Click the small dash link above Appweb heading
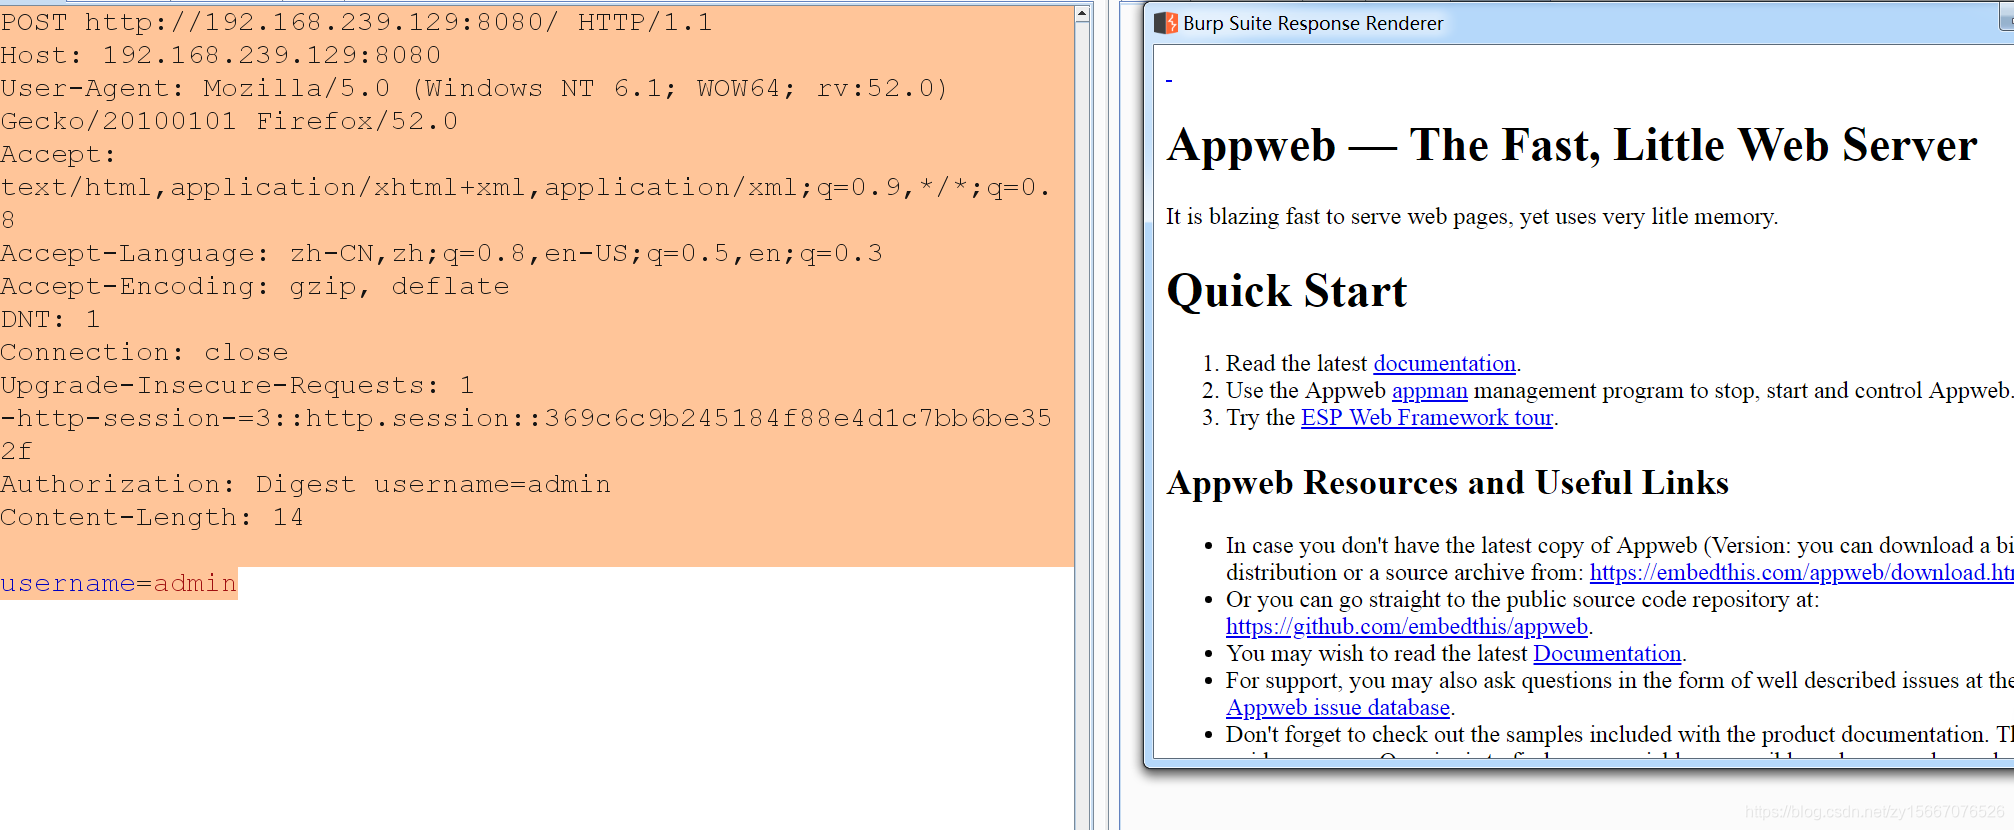The image size is (2014, 830). click(1169, 79)
